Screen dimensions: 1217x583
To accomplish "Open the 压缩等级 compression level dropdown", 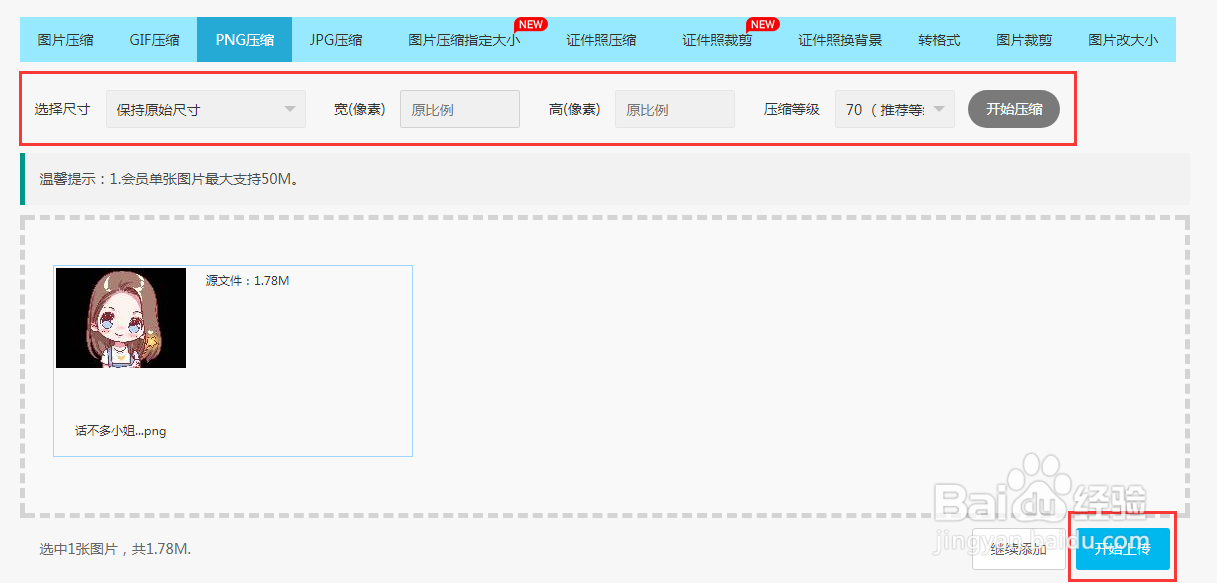I will coord(894,110).
